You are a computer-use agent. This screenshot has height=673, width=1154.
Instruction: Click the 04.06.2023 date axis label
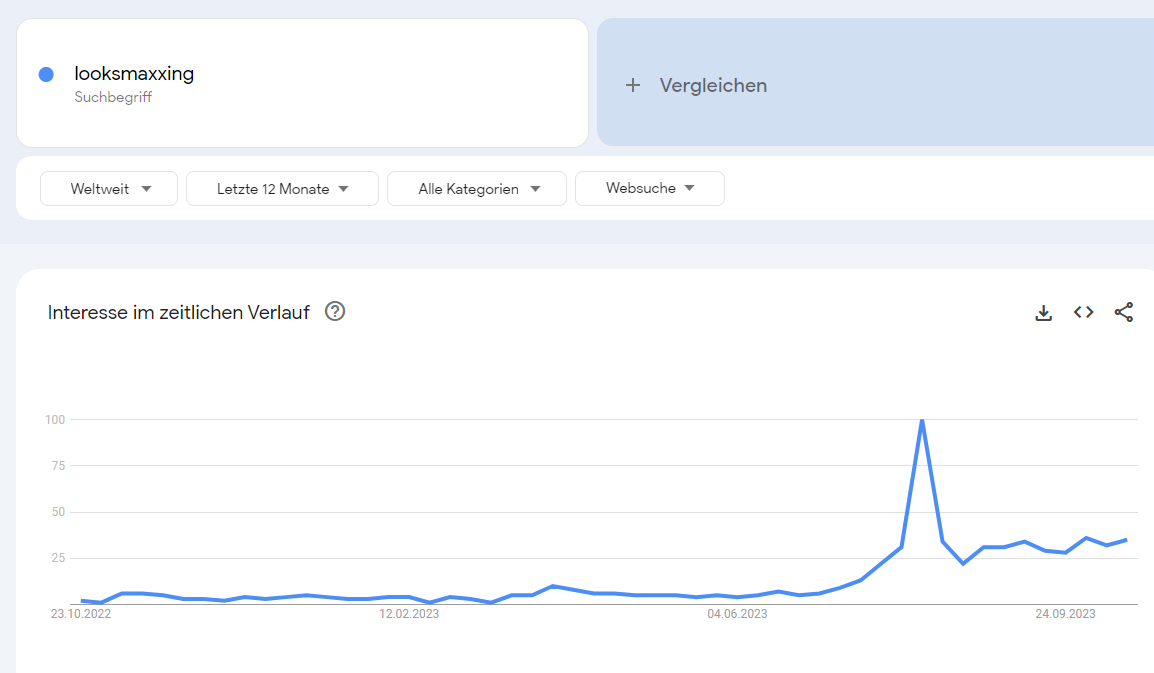[x=737, y=614]
